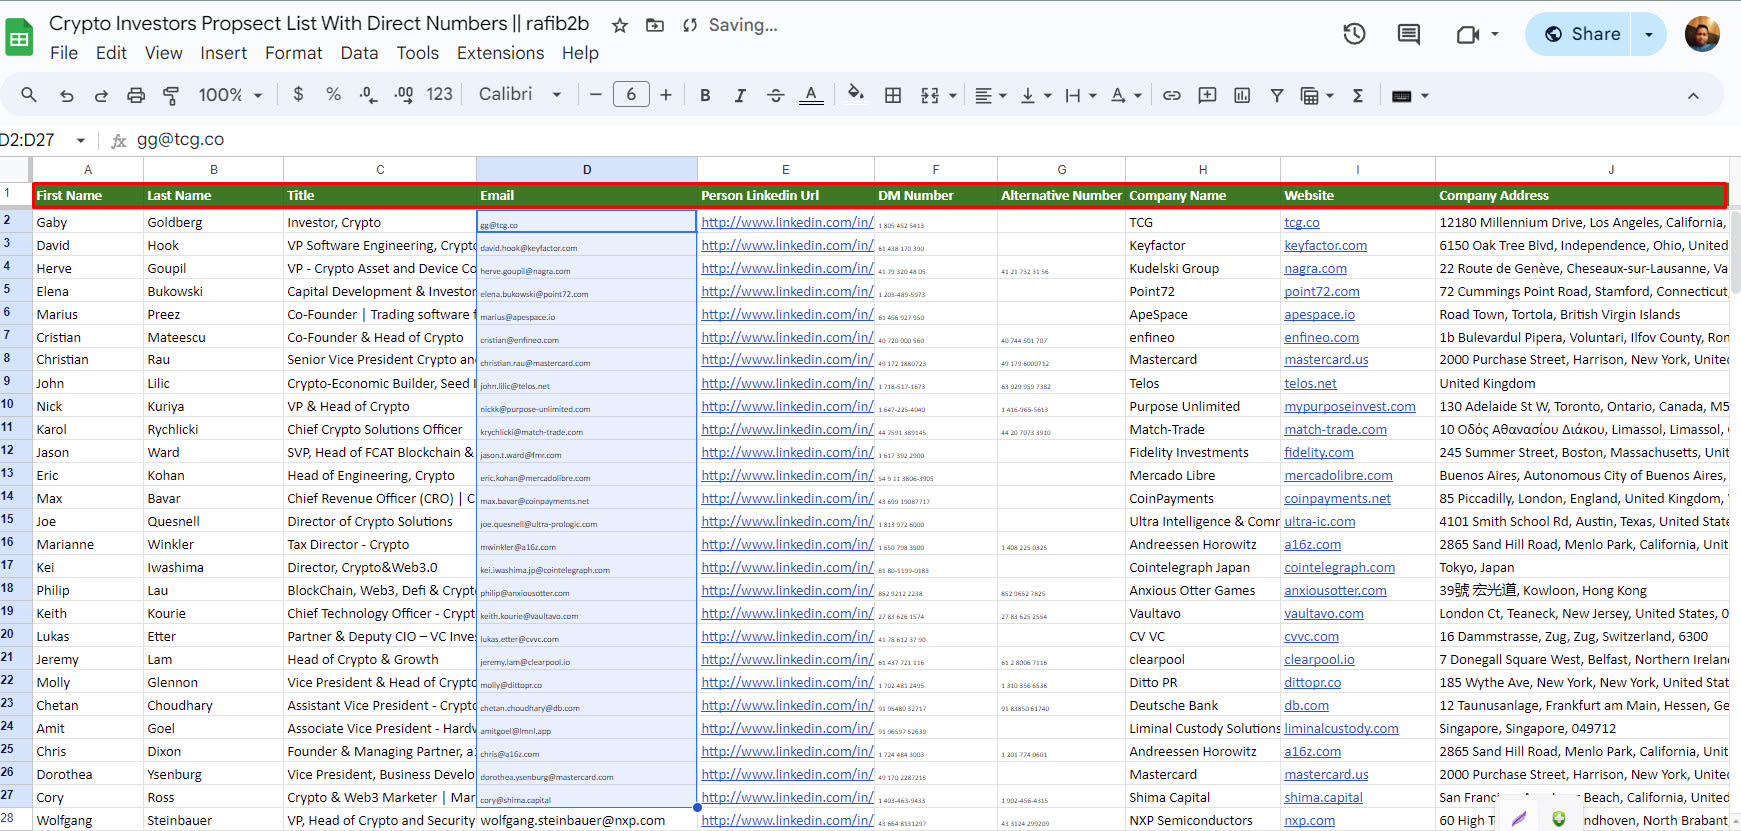Open version history clock icon
The image size is (1741, 831).
pos(1354,34)
